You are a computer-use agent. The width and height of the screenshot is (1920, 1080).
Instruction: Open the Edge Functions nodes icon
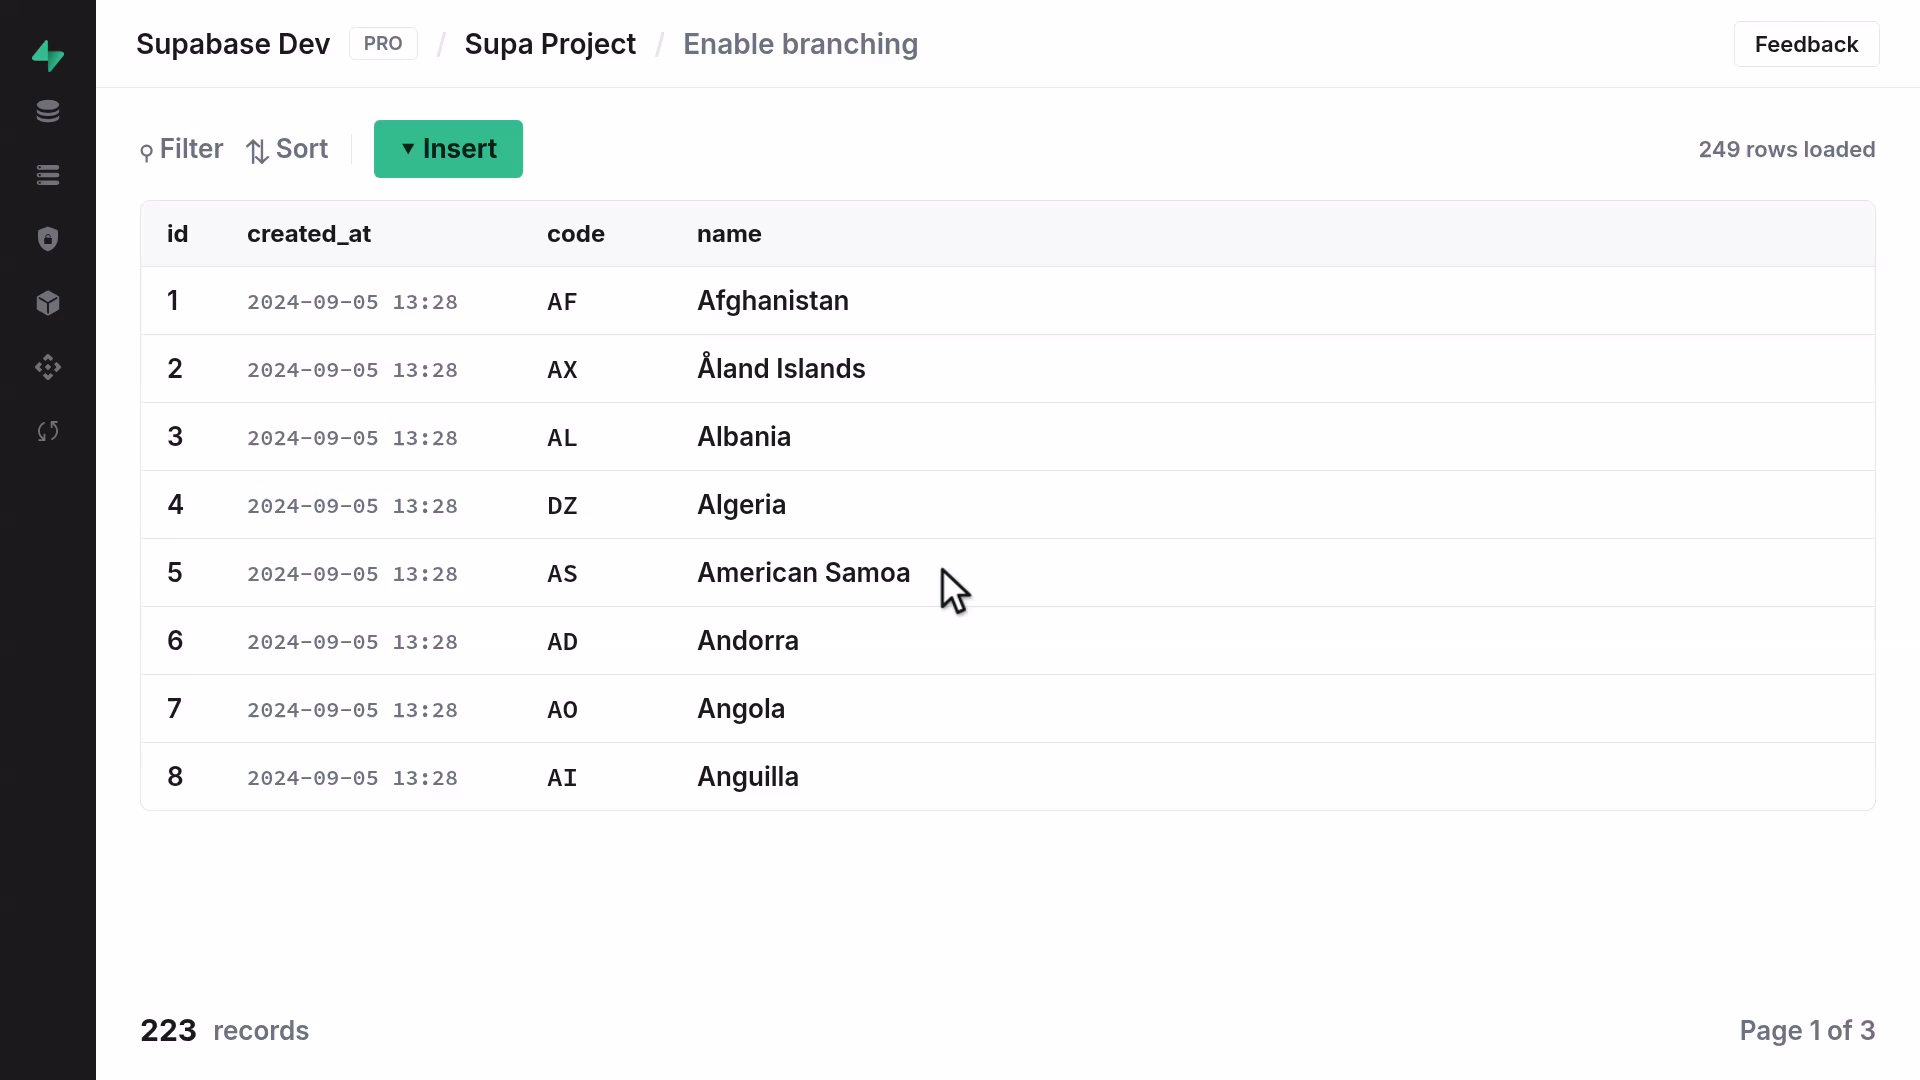[x=48, y=367]
